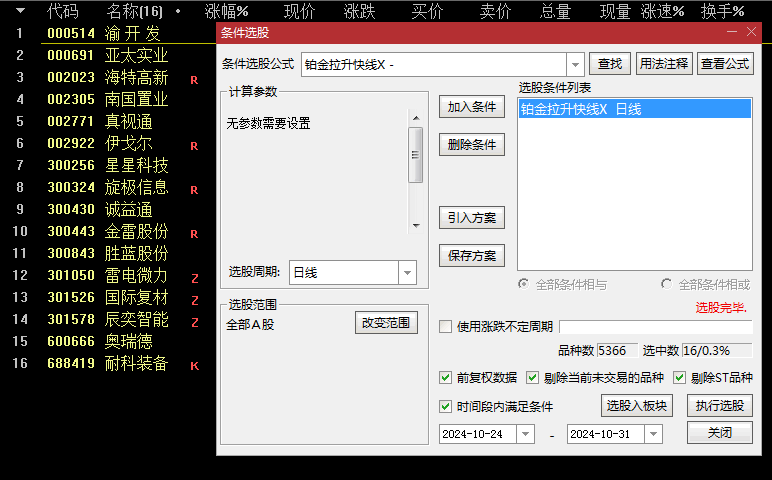Viewport: 772px width, 480px height.
Task: Click the 改变范围 button
Action: 386,323
